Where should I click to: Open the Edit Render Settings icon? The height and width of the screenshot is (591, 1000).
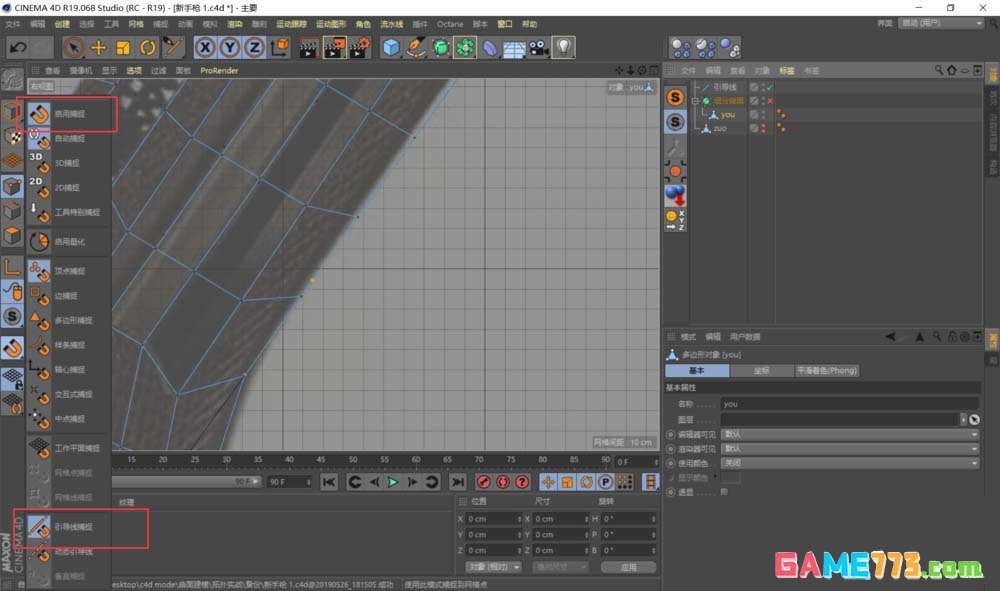point(360,47)
